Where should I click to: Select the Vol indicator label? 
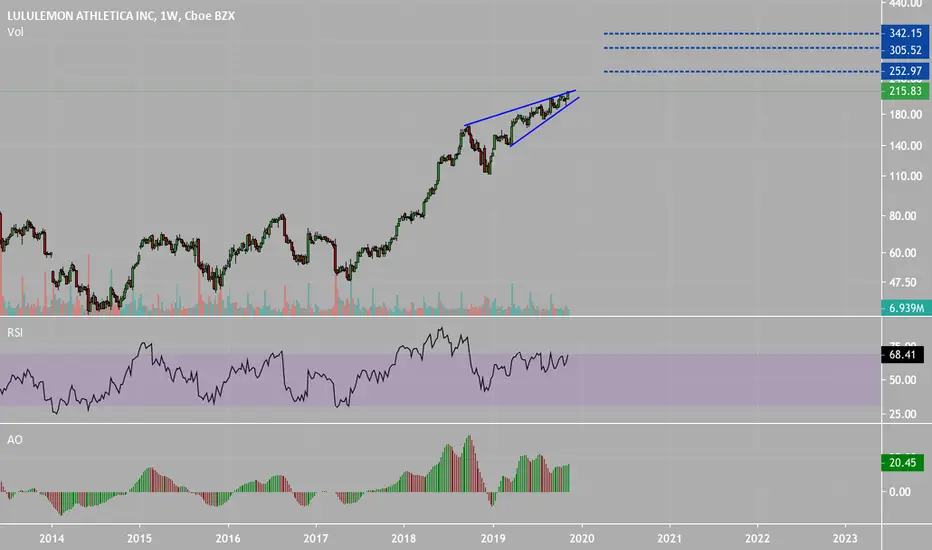point(15,32)
